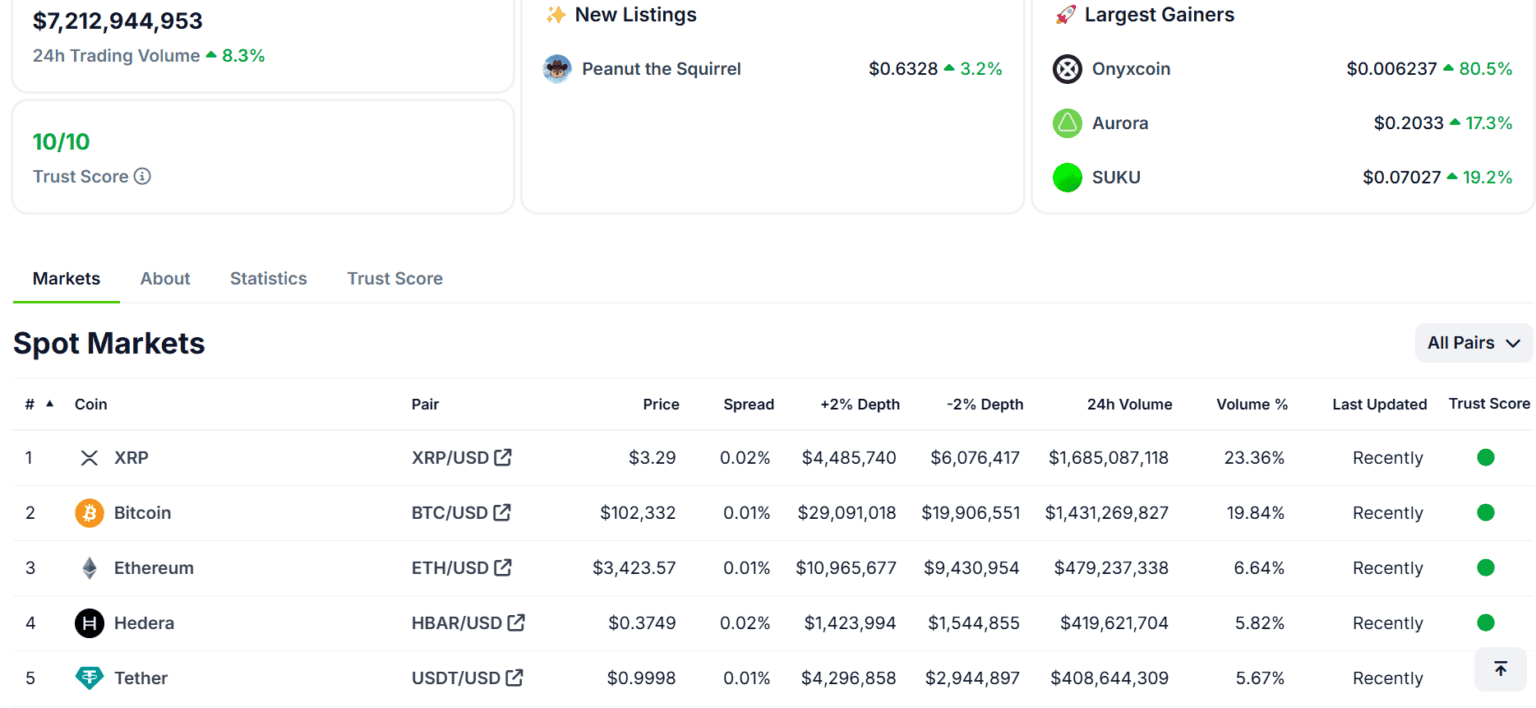The image size is (1536, 708).
Task: Sort by +2% Depth column header
Action: coord(860,404)
